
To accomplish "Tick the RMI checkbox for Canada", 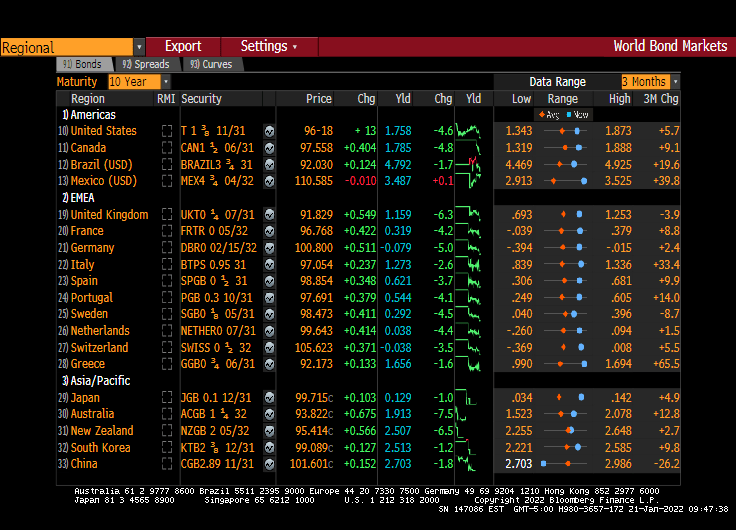I will tap(167, 148).
